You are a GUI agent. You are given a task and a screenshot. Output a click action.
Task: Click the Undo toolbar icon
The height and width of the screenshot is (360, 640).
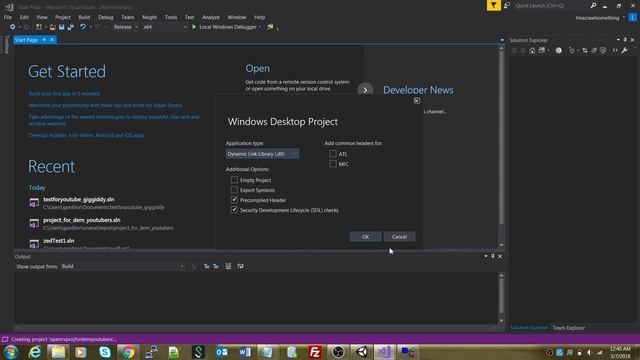tap(83, 27)
